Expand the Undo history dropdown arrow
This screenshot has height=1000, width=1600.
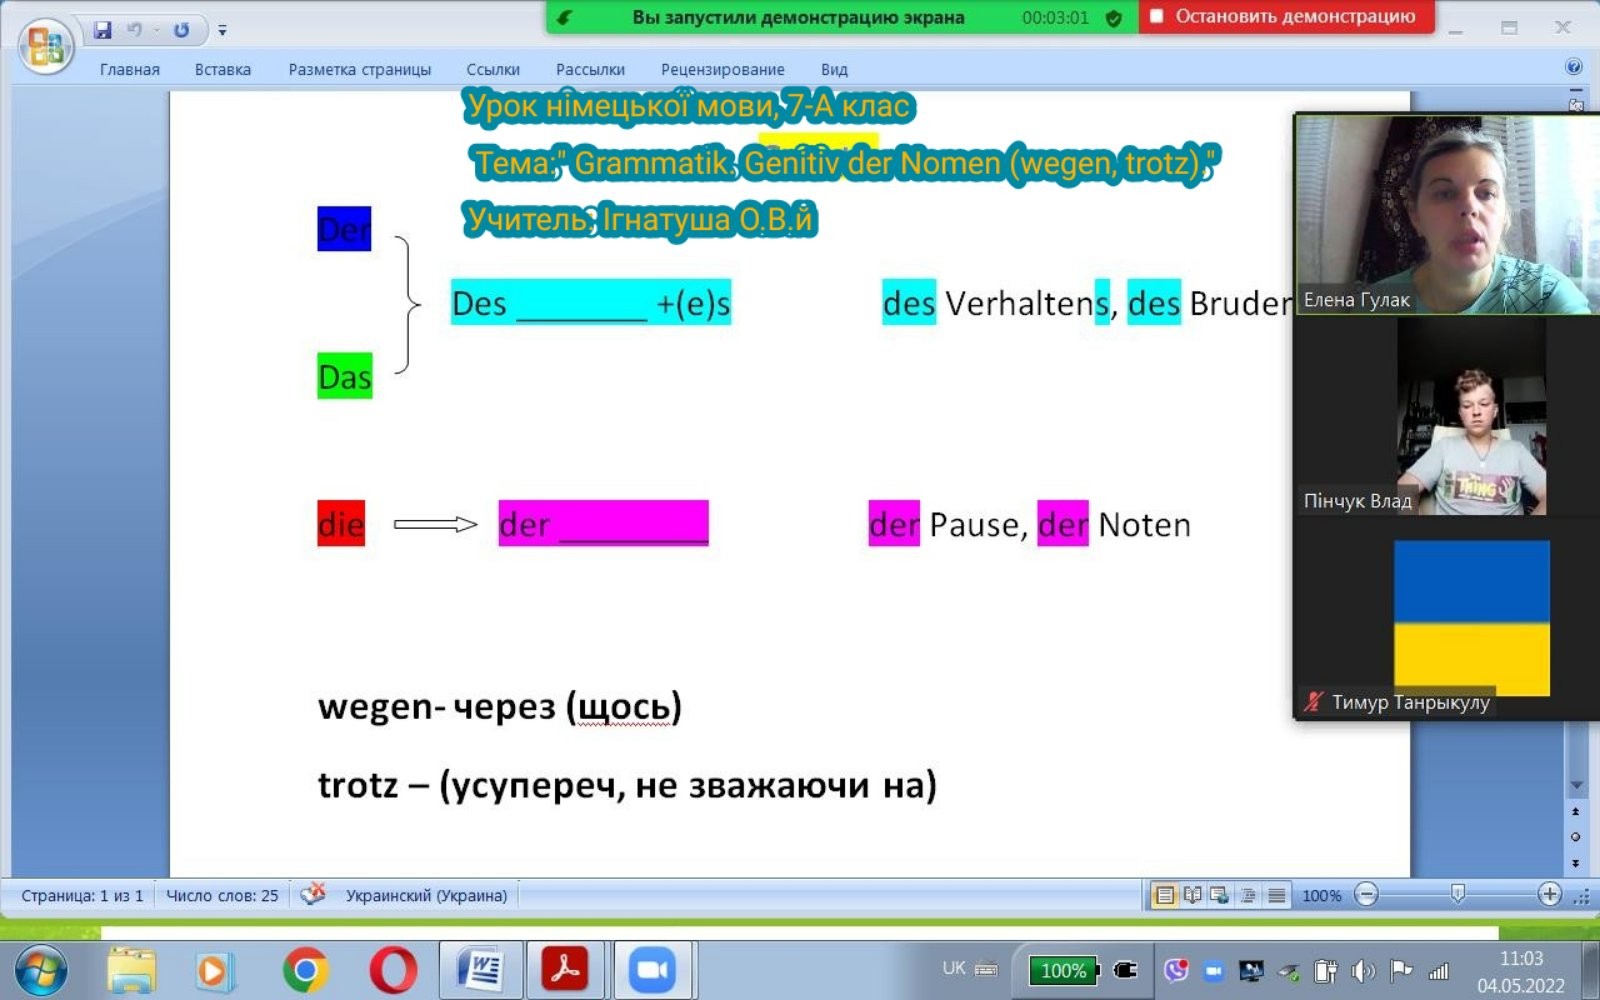[x=157, y=31]
